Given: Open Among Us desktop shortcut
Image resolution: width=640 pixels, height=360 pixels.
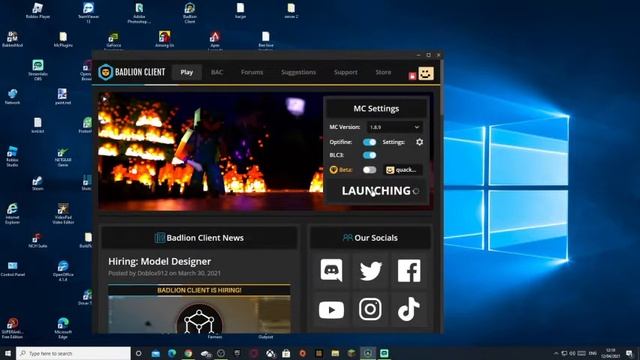Looking at the screenshot, I should (164, 40).
